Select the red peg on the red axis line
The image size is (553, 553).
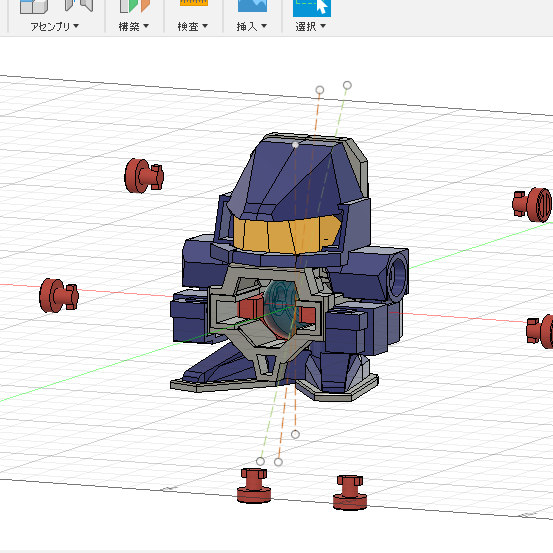click(x=59, y=296)
